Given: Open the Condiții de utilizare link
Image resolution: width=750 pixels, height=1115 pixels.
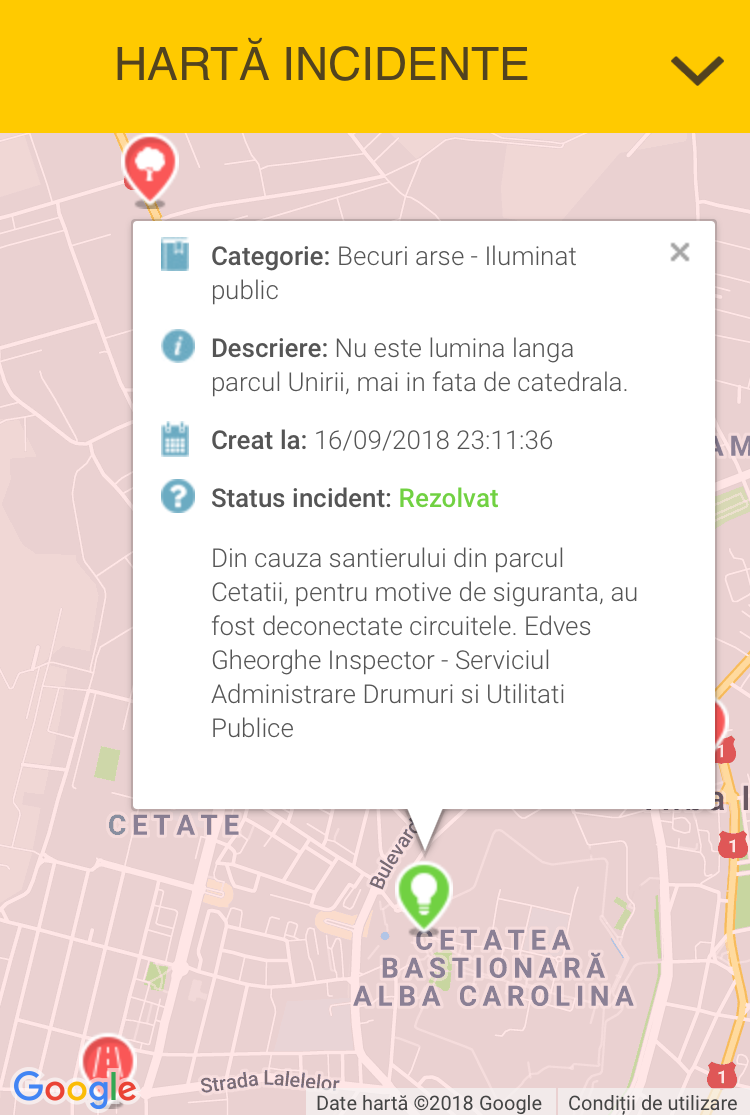Looking at the screenshot, I should (x=652, y=1103).
